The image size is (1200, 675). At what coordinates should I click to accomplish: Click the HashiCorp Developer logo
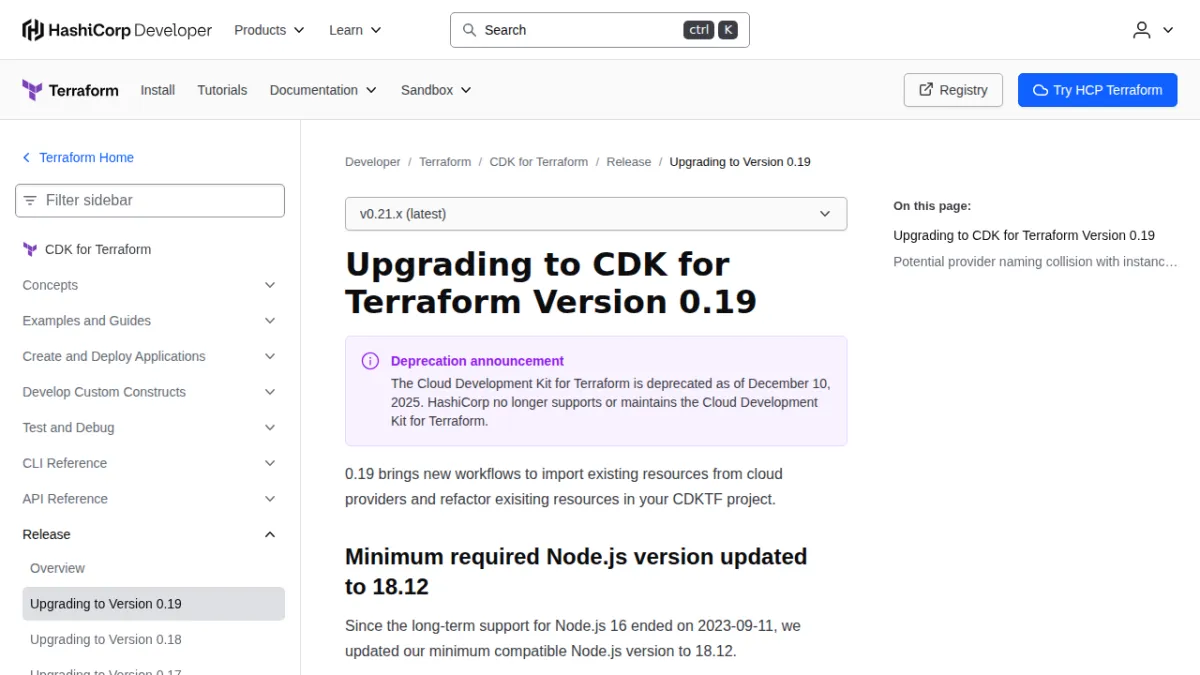click(117, 30)
